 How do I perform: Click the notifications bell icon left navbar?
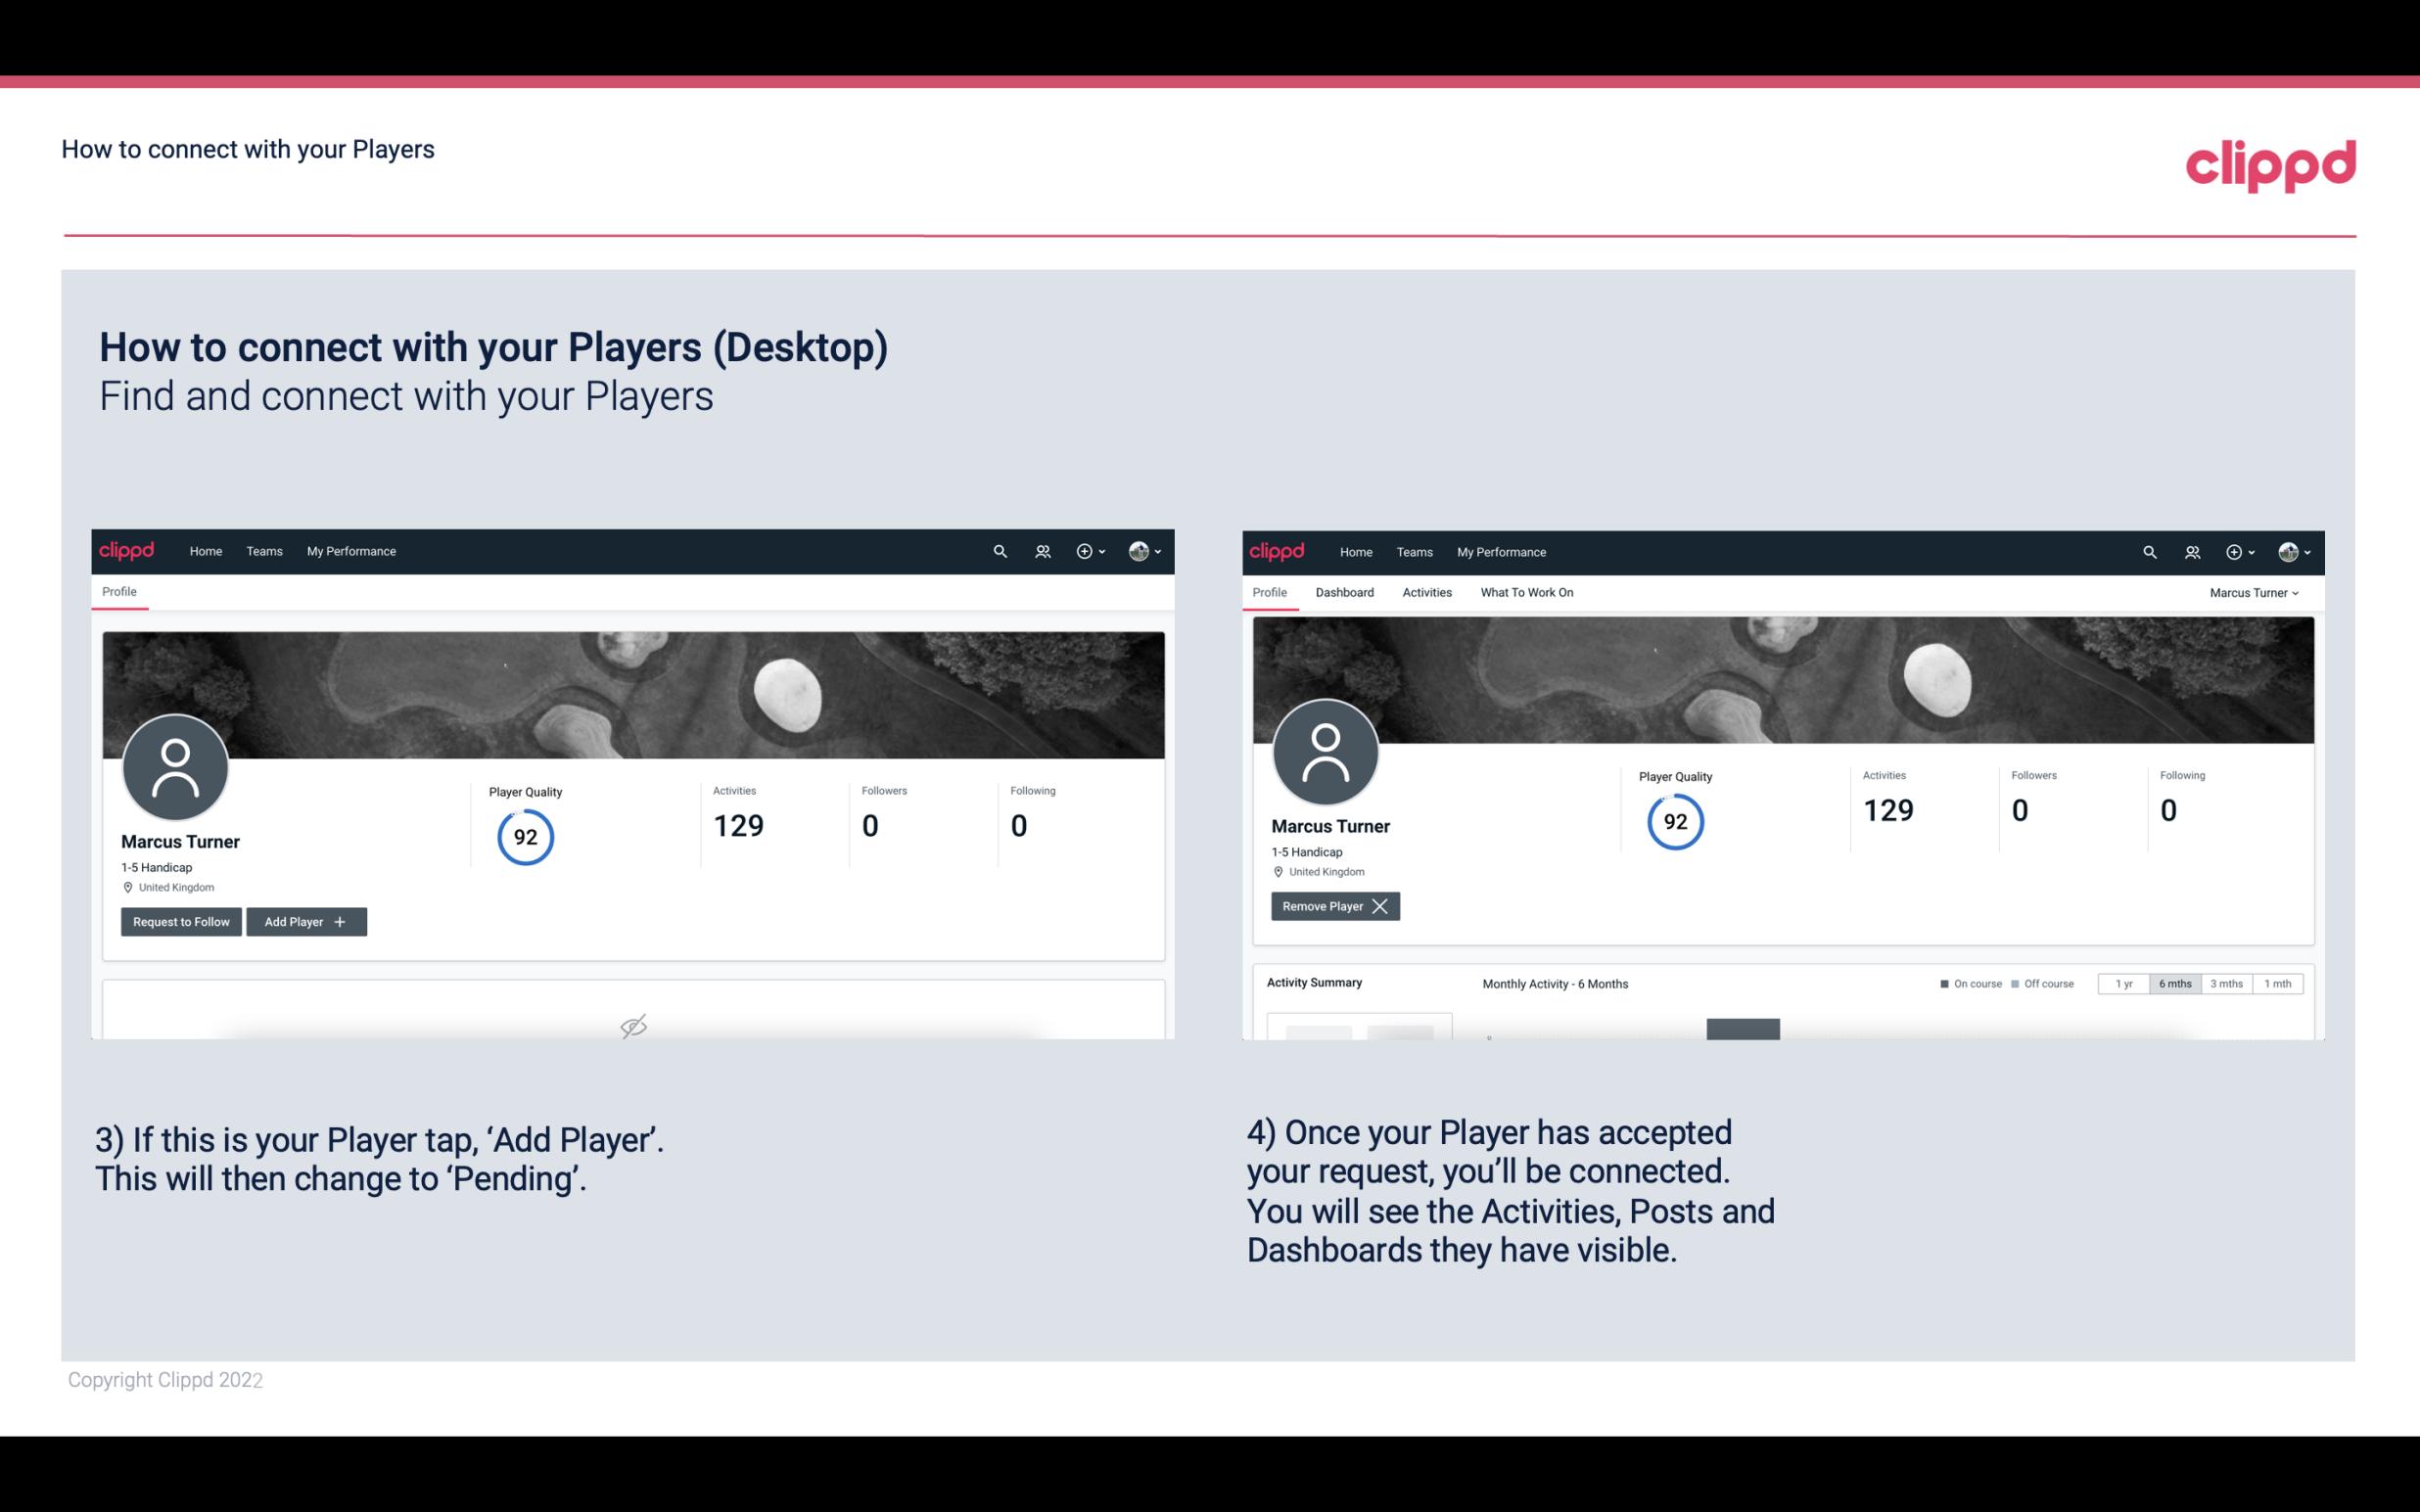[1040, 550]
